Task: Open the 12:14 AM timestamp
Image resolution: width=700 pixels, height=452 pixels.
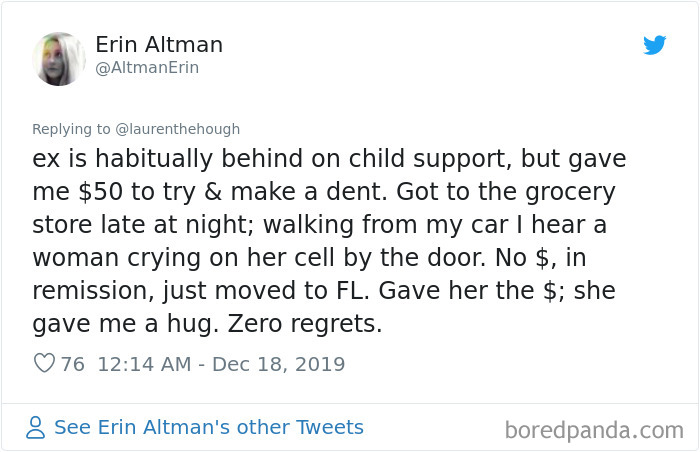Action: coord(144,364)
